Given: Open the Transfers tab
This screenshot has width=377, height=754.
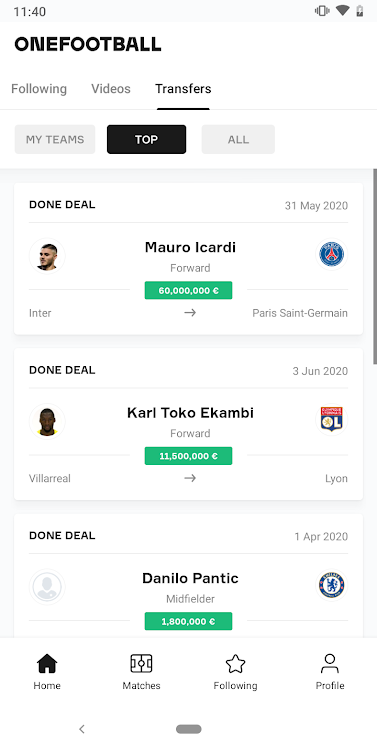Looking at the screenshot, I should 183,89.
